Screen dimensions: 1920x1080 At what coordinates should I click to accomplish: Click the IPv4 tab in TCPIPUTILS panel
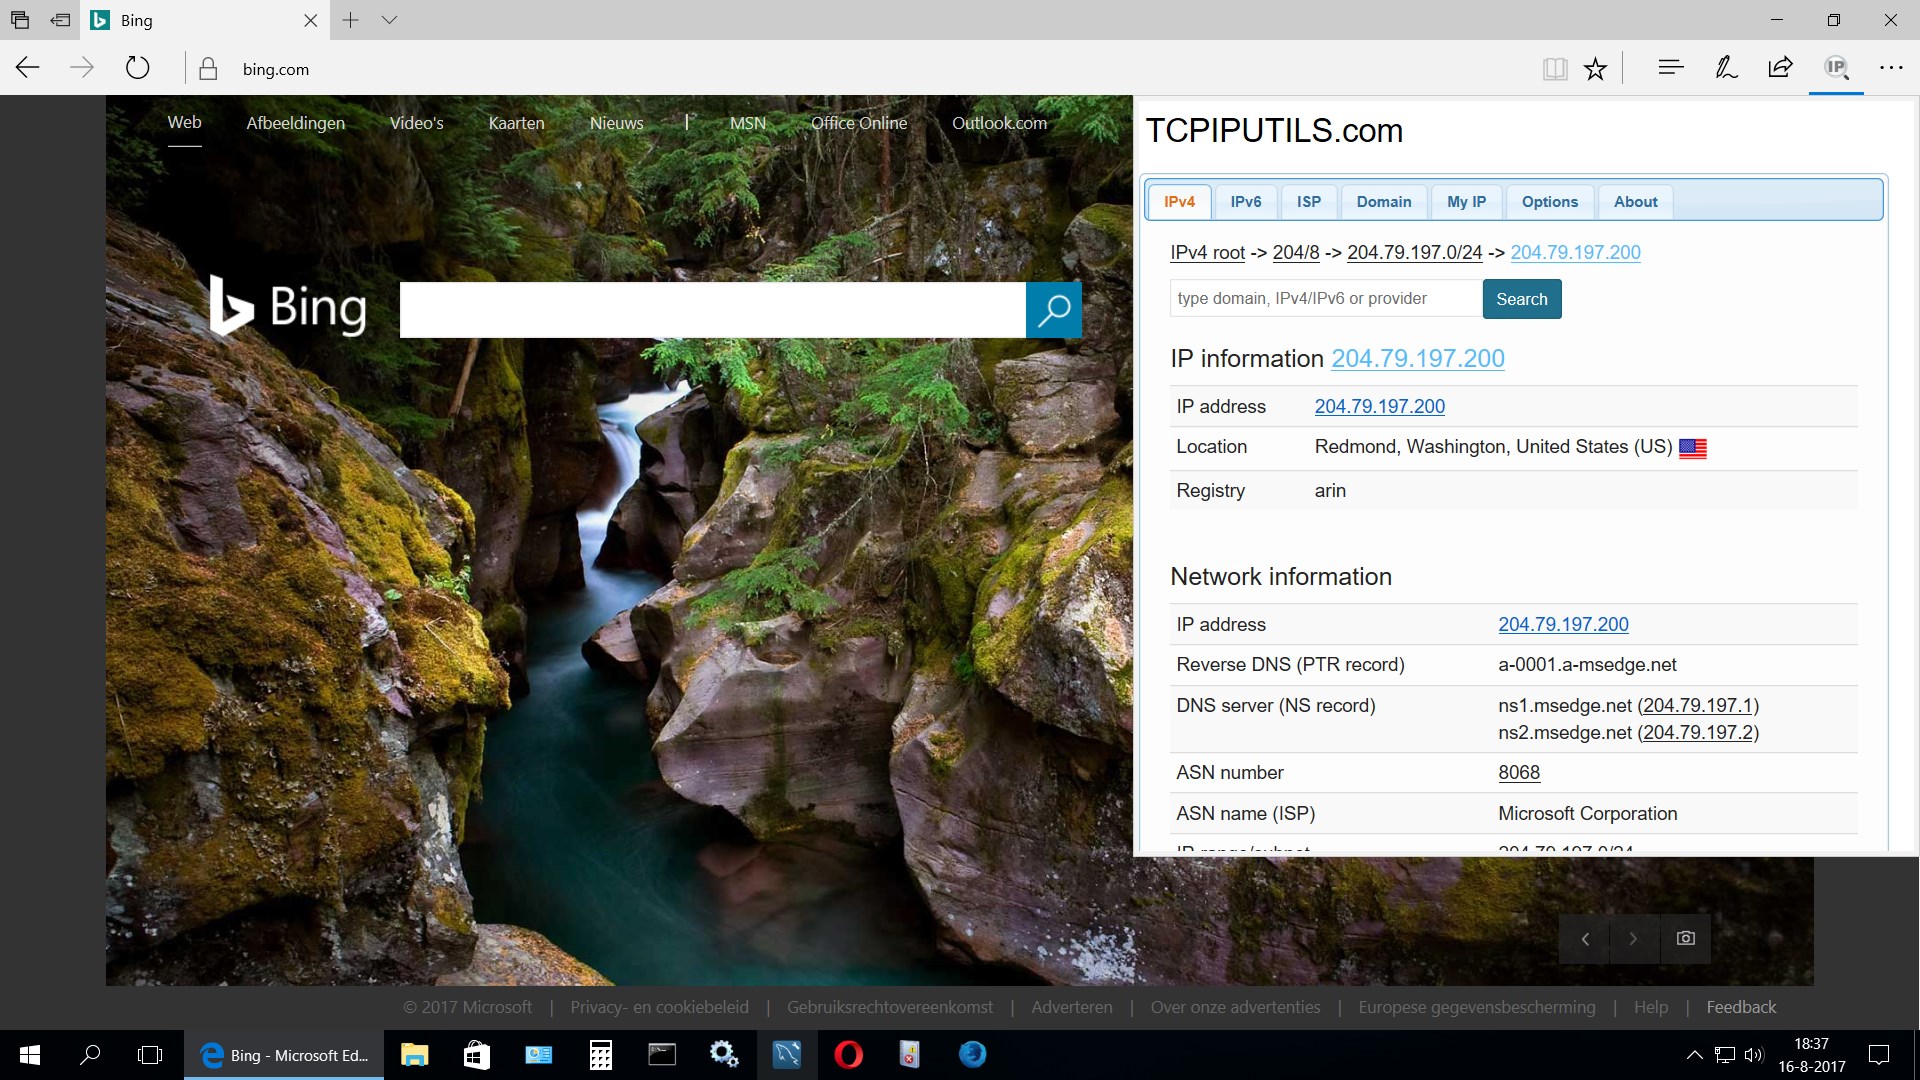point(1178,200)
